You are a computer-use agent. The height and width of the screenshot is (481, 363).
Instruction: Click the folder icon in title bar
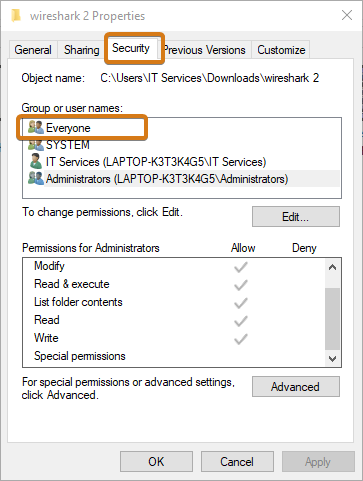point(16,15)
